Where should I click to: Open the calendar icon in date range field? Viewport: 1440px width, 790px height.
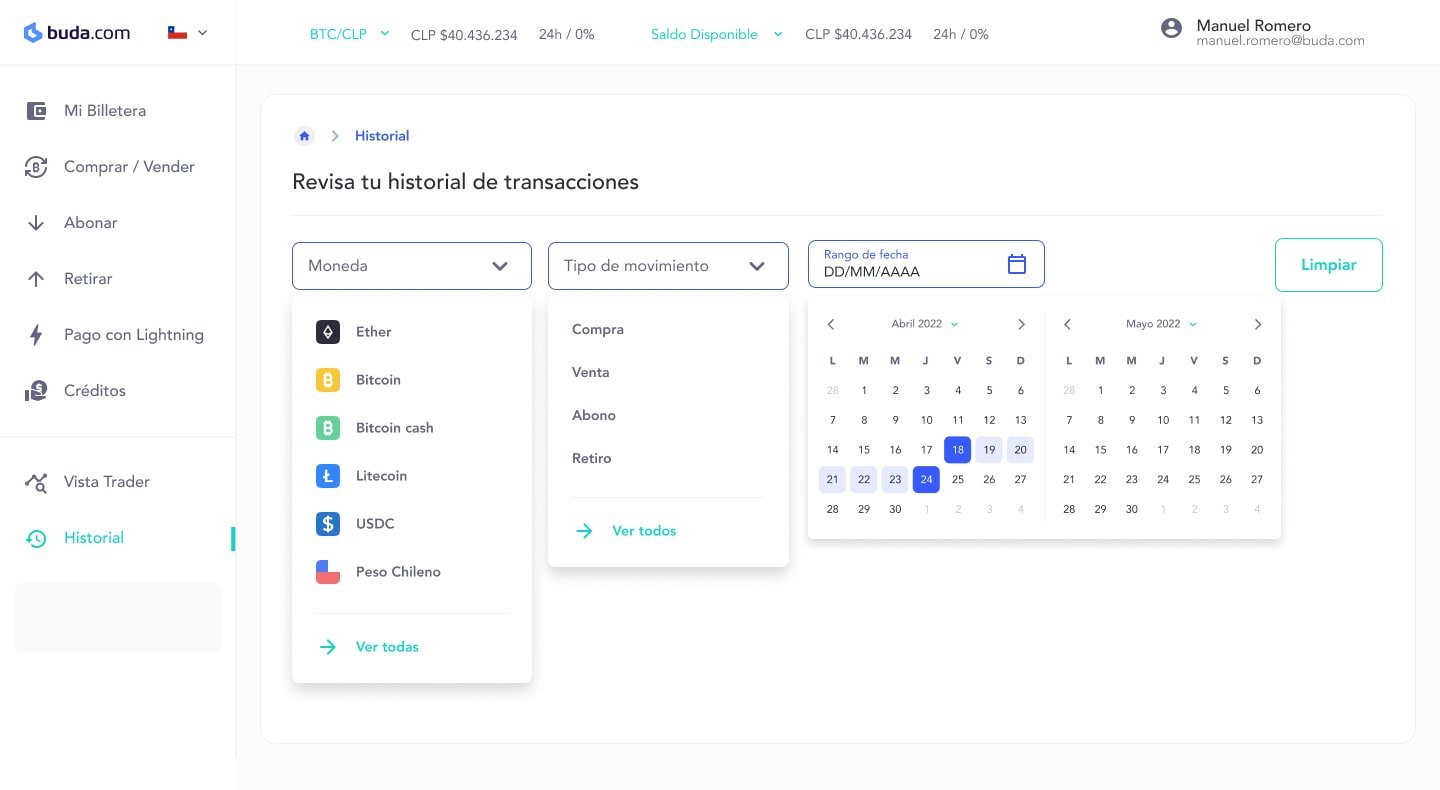click(1016, 264)
